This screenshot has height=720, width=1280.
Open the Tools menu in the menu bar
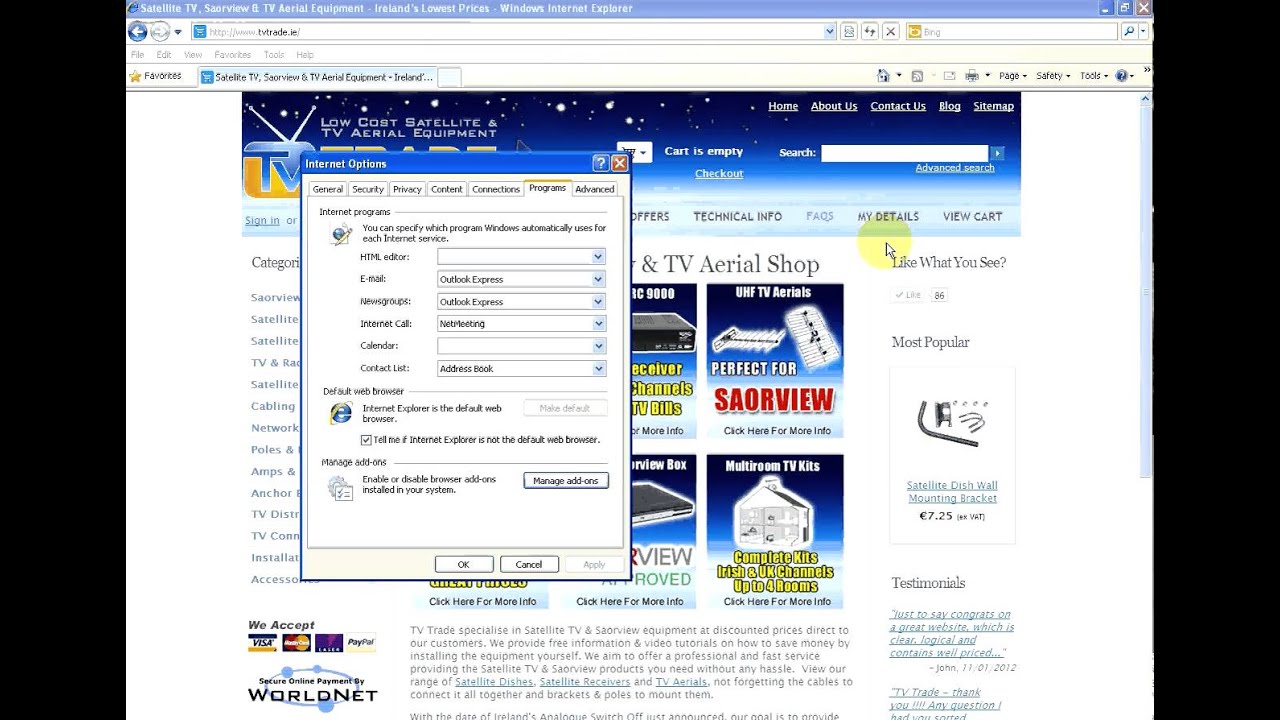pos(274,55)
